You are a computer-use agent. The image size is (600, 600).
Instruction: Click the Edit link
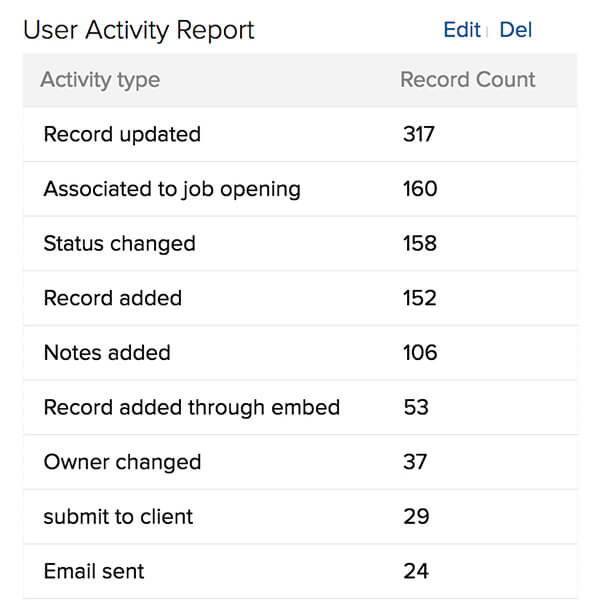pos(461,30)
